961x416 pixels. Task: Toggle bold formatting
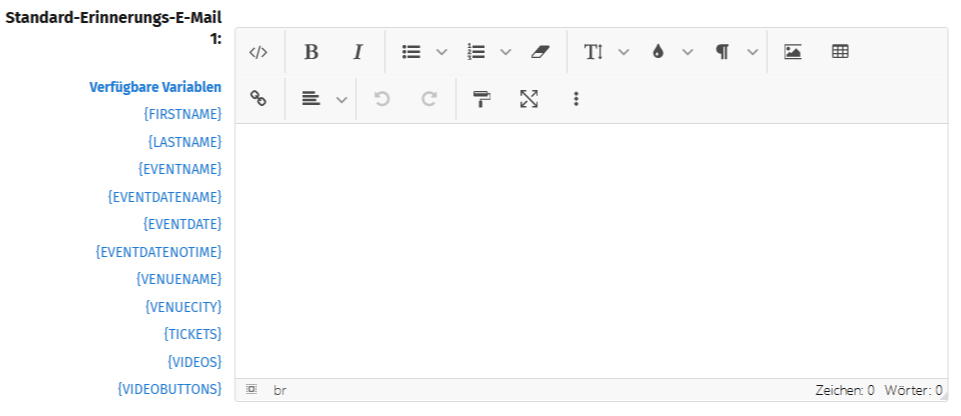click(x=311, y=52)
